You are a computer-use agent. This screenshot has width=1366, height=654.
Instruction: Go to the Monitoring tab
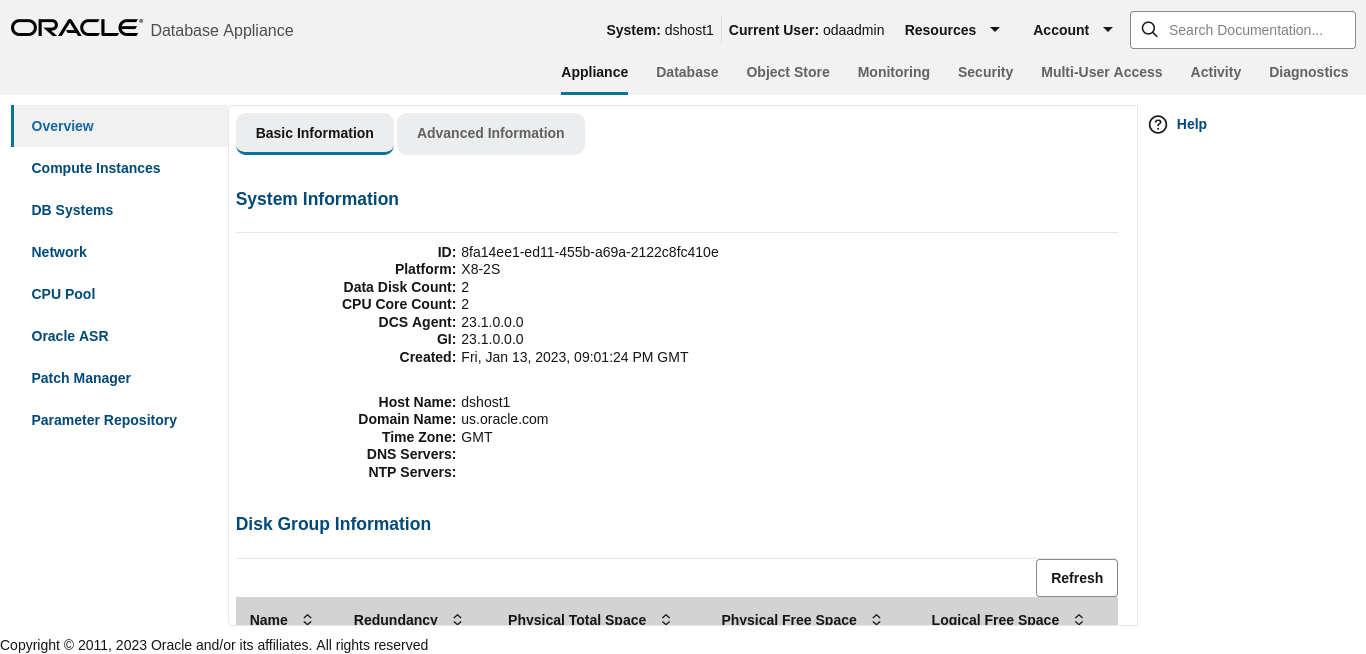click(894, 72)
